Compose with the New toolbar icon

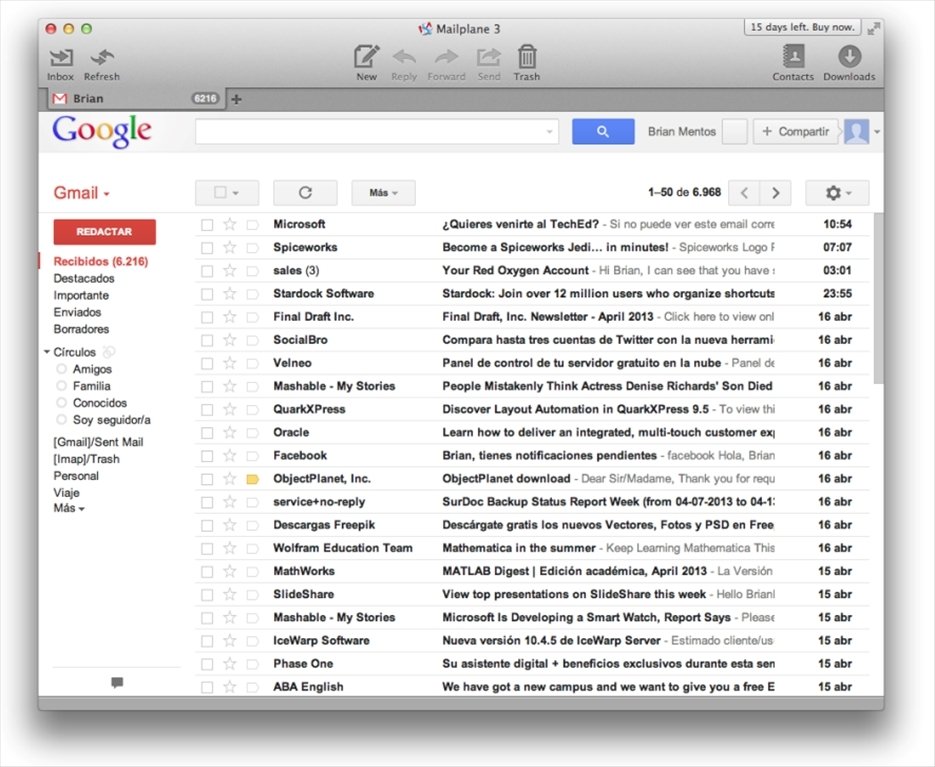[366, 63]
